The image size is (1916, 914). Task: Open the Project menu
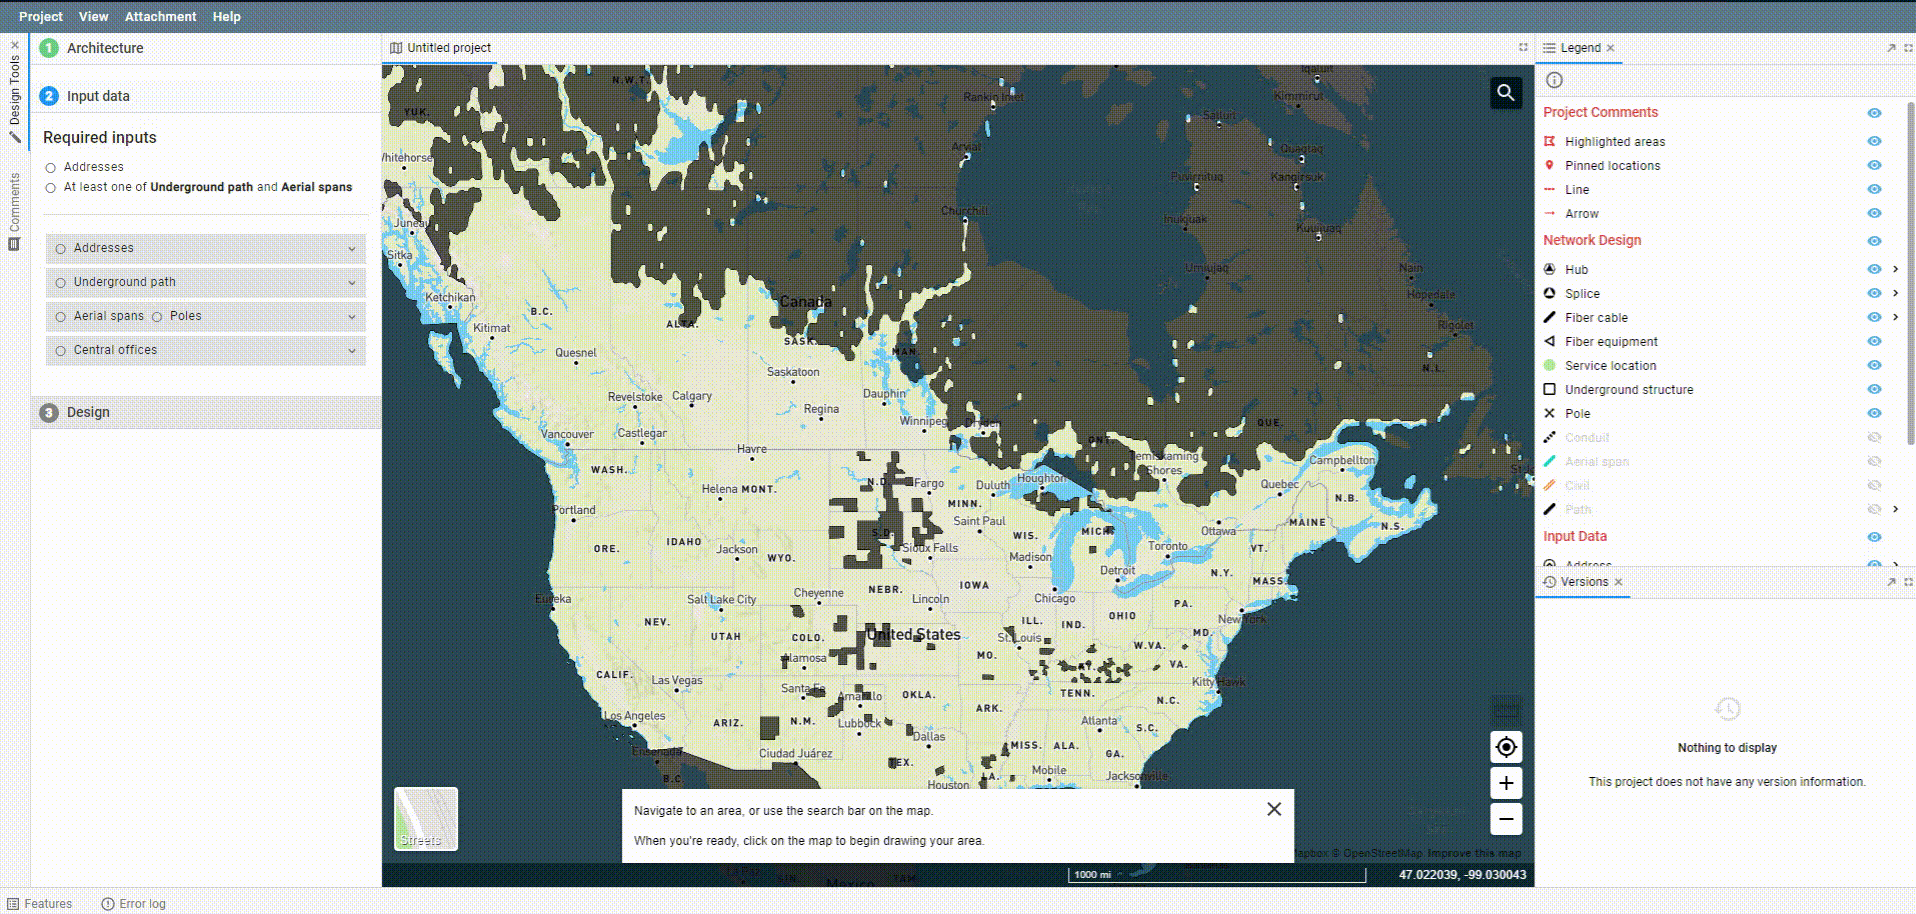40,16
